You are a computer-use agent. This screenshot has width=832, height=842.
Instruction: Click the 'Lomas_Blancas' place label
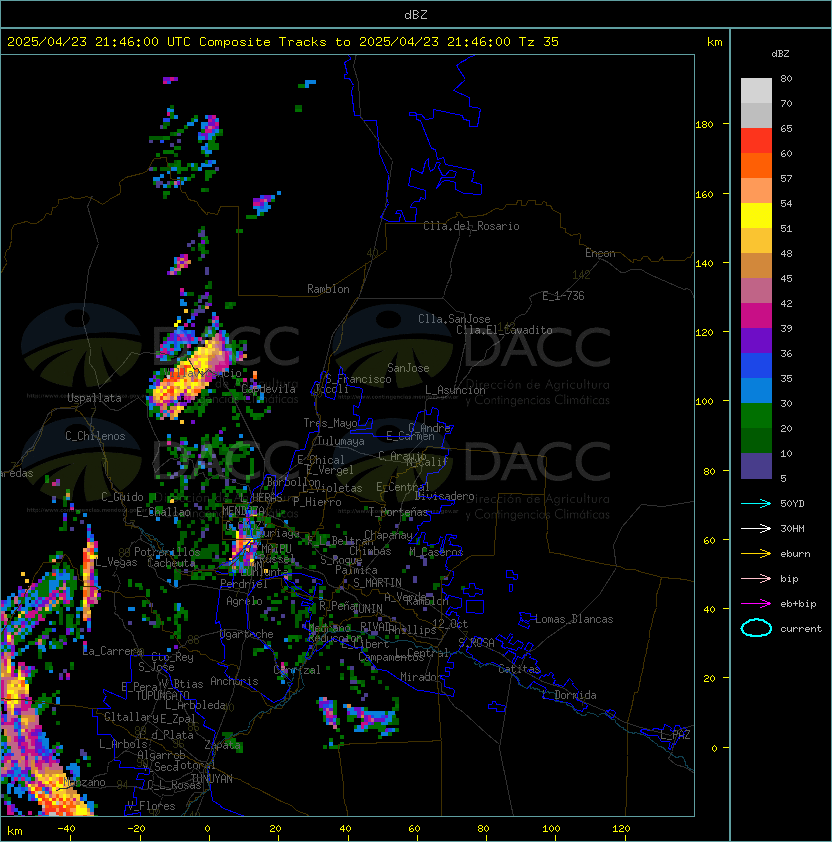(x=574, y=619)
